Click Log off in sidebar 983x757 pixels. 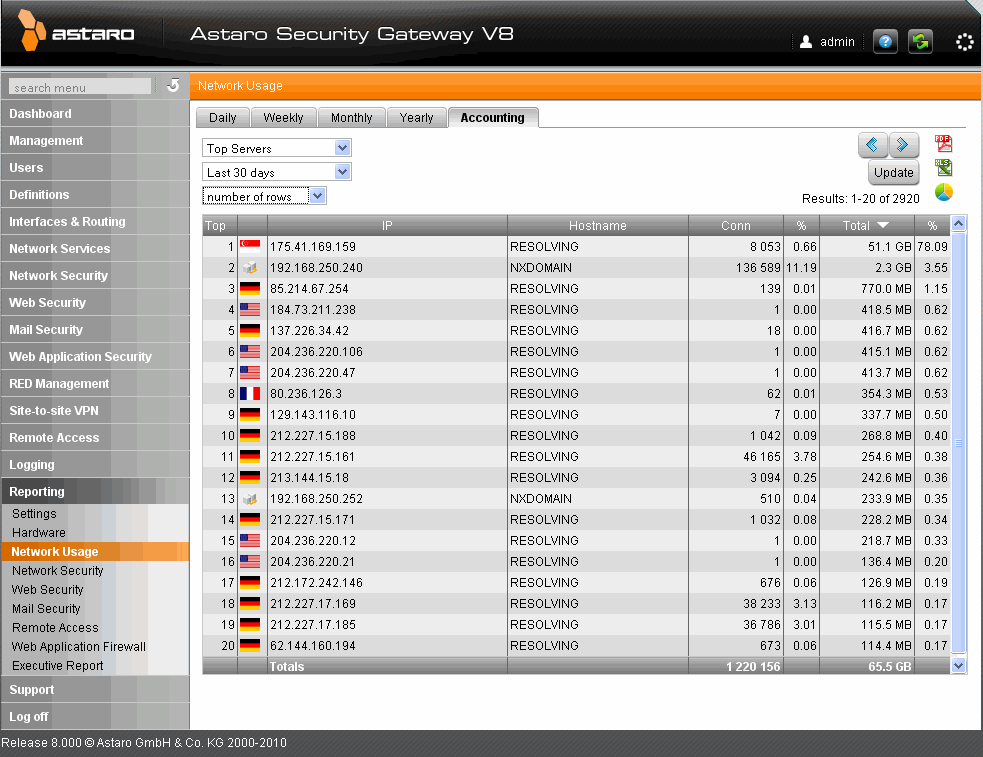95,716
